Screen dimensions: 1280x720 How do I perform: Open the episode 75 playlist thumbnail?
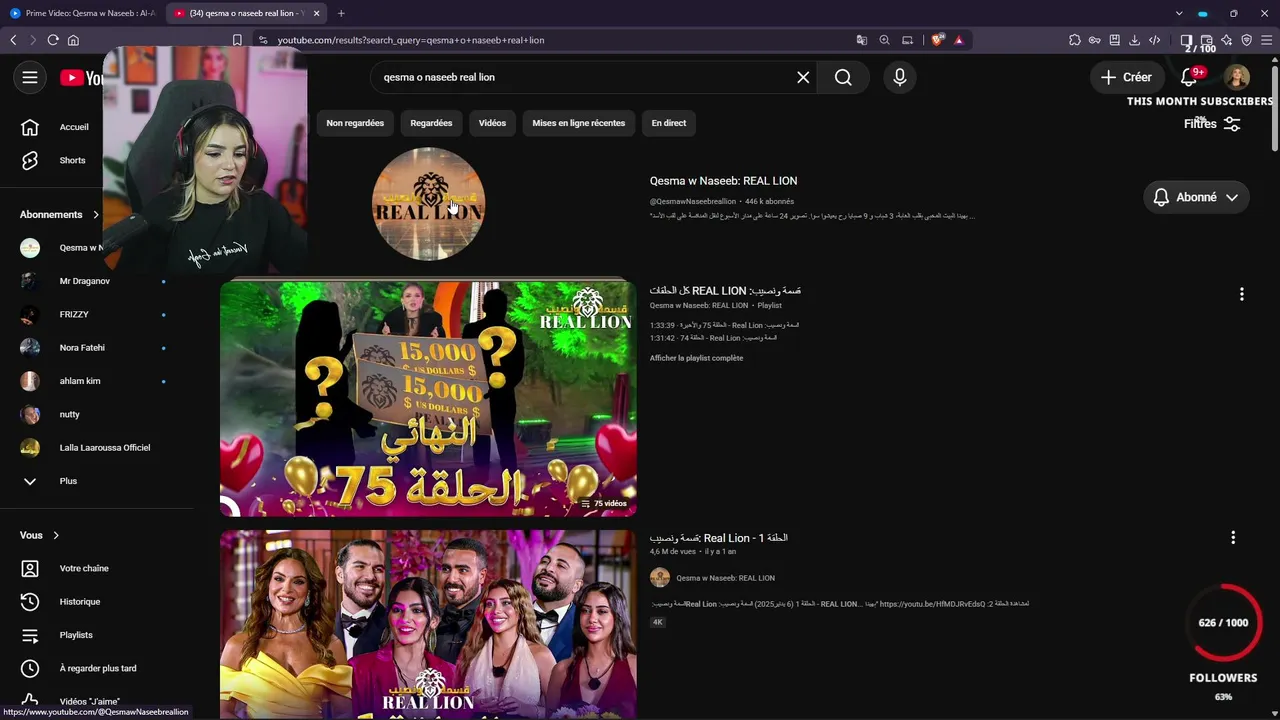click(428, 398)
